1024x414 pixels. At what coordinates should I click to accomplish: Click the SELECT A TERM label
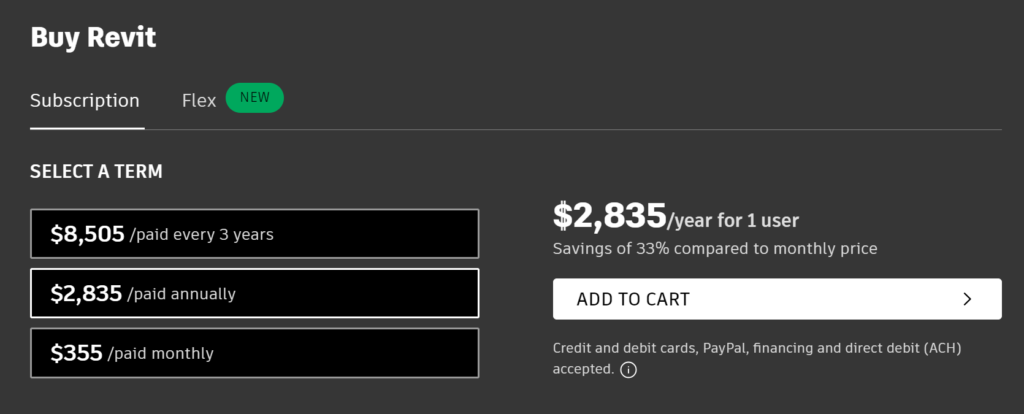click(96, 172)
